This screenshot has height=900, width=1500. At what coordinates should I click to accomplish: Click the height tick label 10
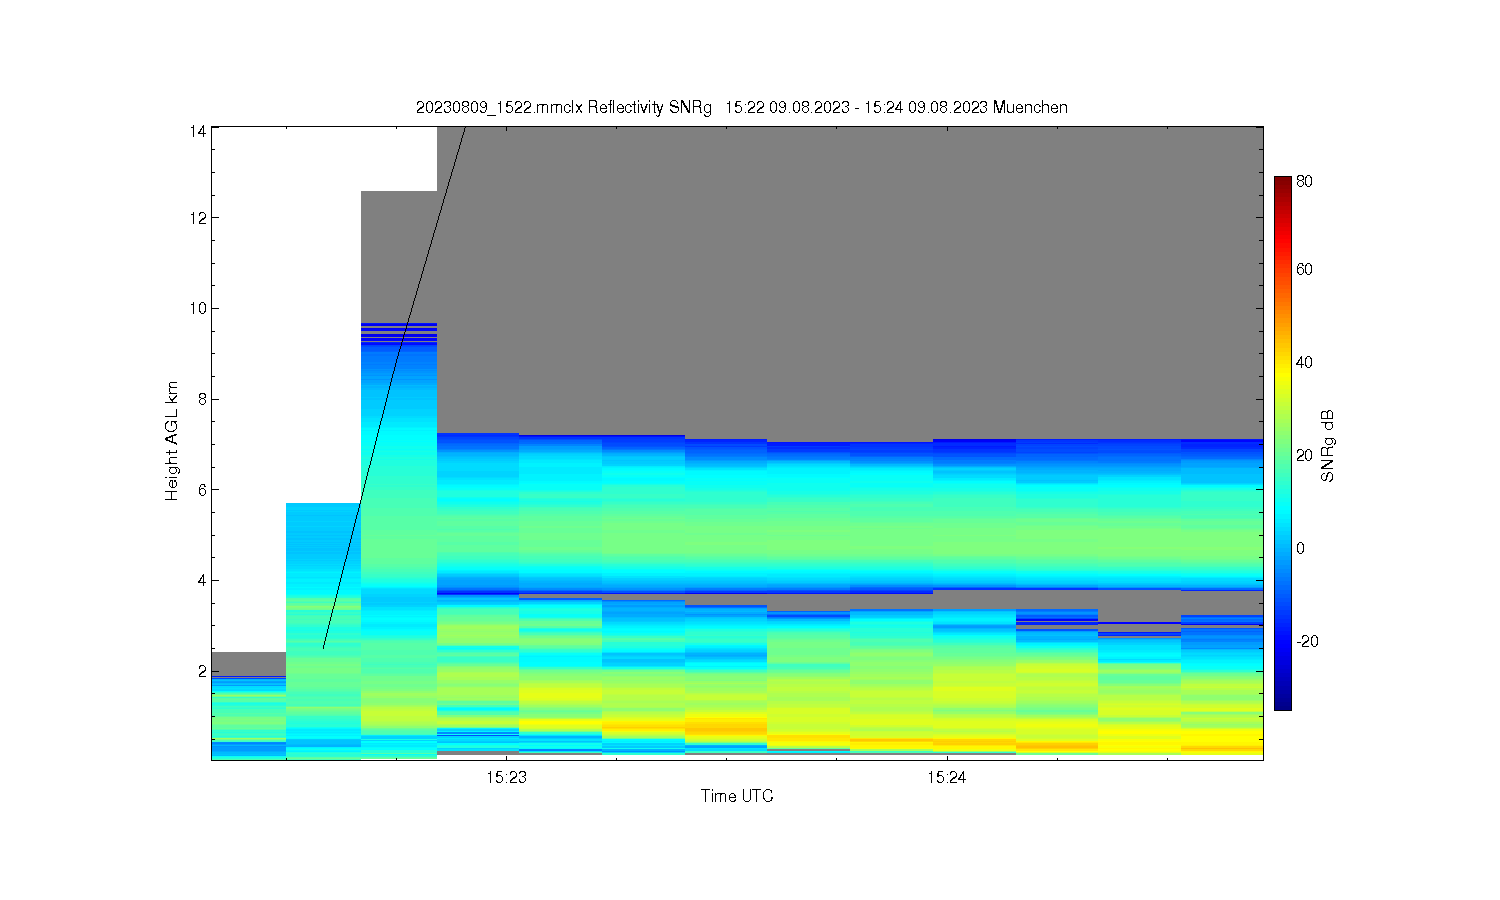(x=198, y=308)
